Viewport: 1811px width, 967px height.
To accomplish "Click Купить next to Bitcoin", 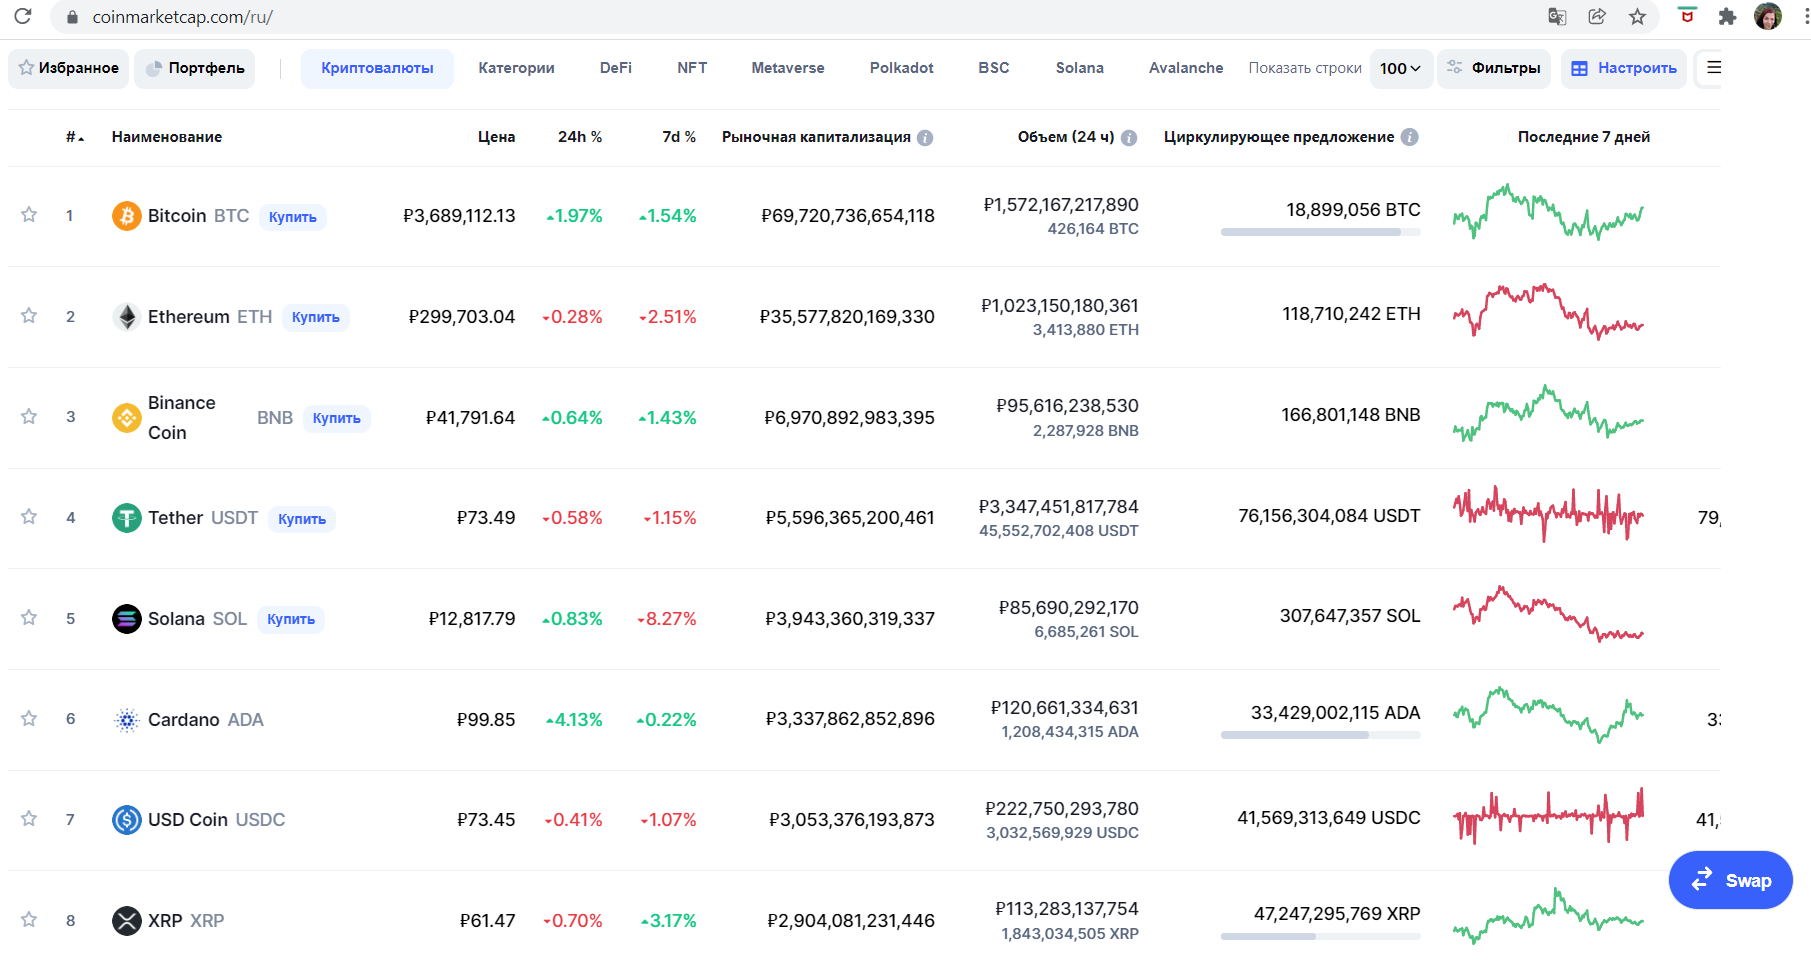I will tap(293, 217).
